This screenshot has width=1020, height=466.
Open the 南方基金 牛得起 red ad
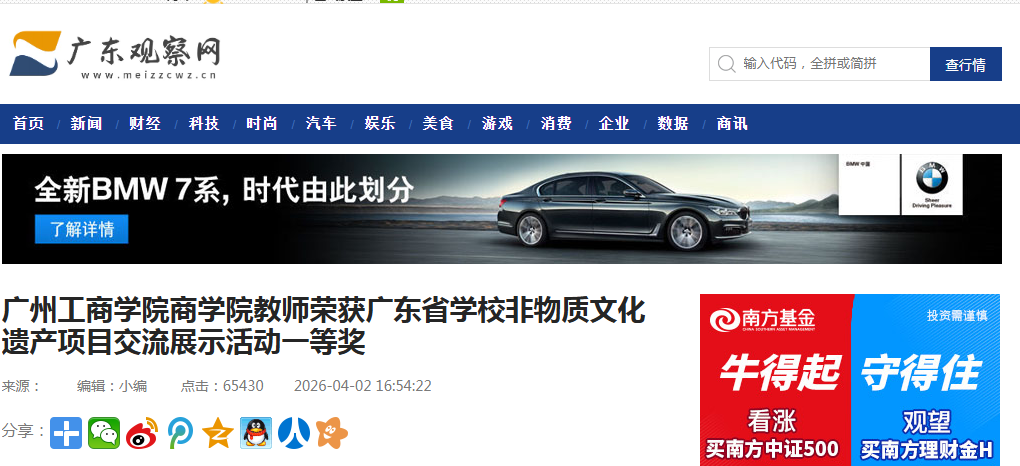777,380
